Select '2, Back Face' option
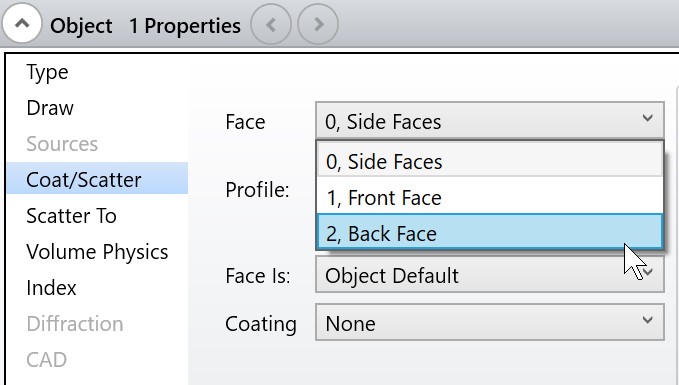 490,233
